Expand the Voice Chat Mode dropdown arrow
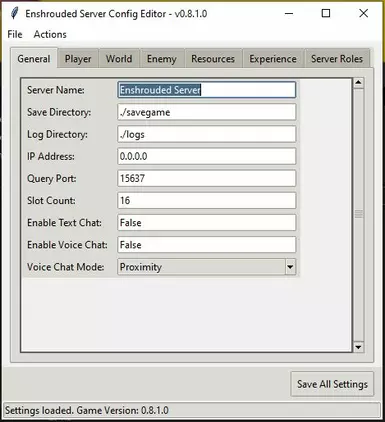Viewport: 385px width, 422px height. click(x=290, y=267)
